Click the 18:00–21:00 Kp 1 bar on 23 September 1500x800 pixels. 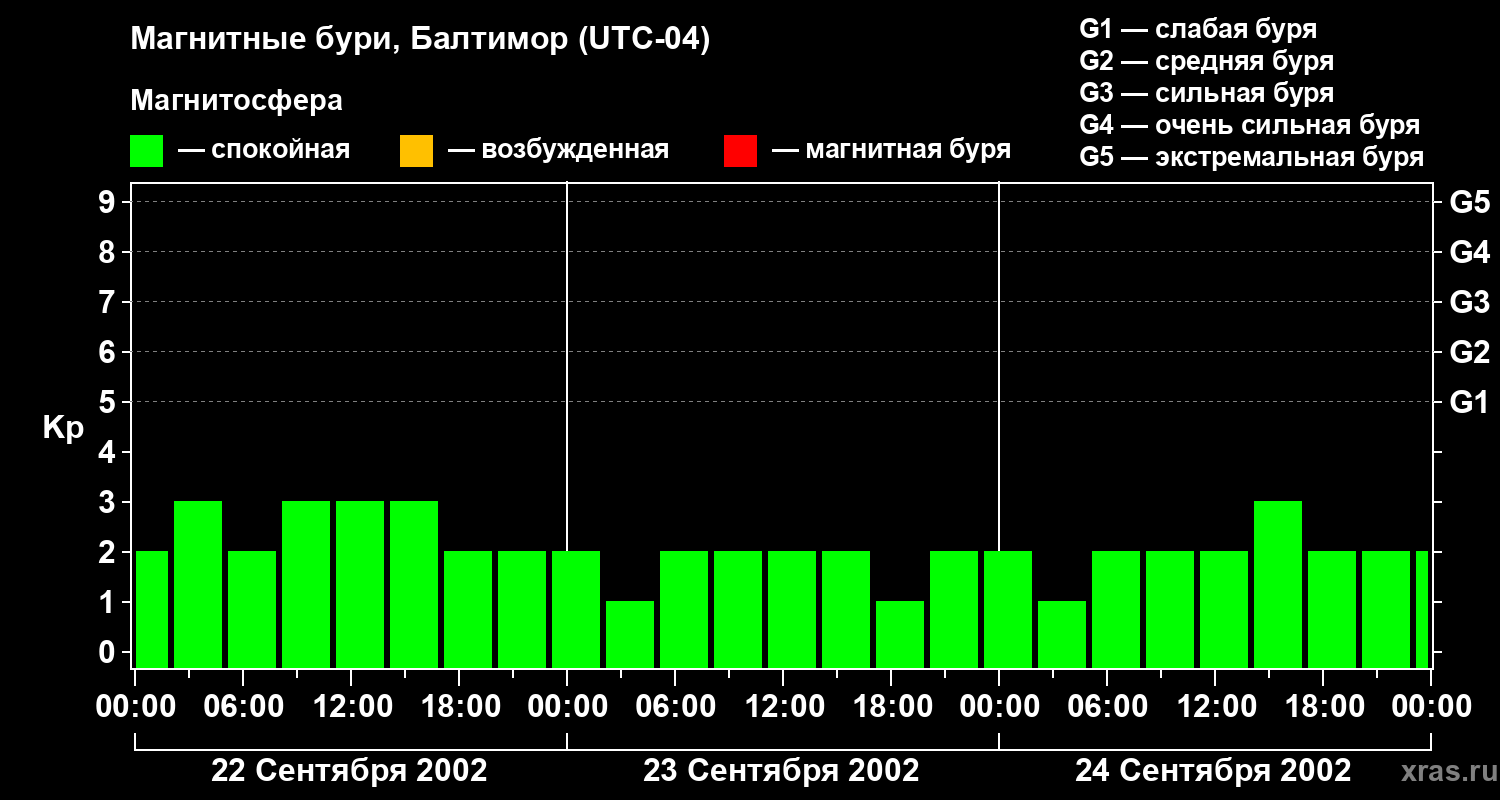point(900,634)
